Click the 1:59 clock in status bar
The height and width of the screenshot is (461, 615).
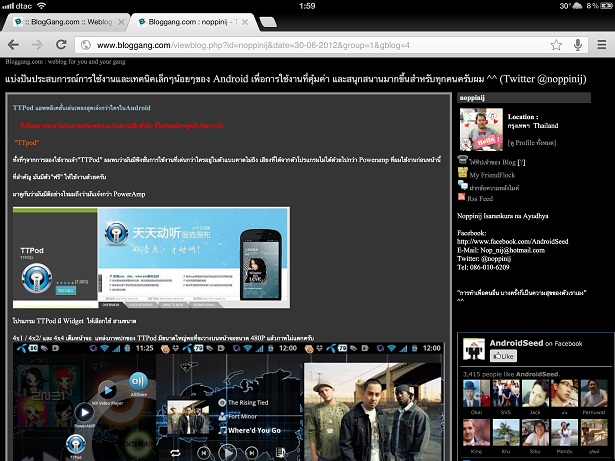307,6
